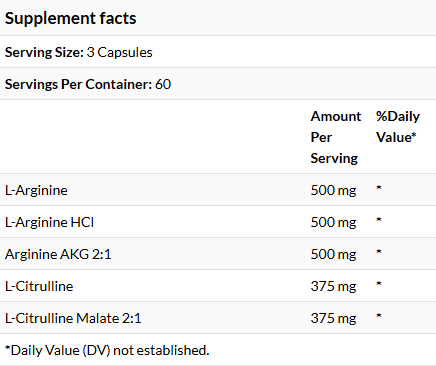
Task: Click the 'Serving Size:' label
Action: (44, 52)
